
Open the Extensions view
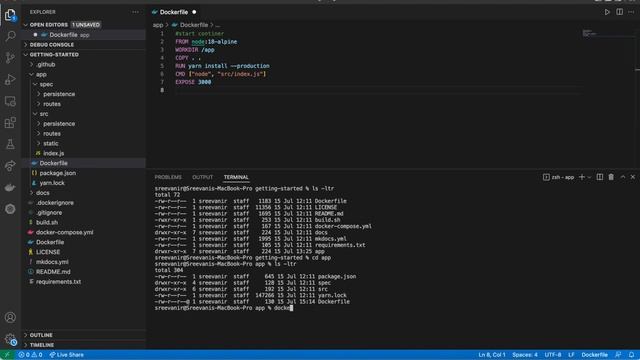click(10, 122)
